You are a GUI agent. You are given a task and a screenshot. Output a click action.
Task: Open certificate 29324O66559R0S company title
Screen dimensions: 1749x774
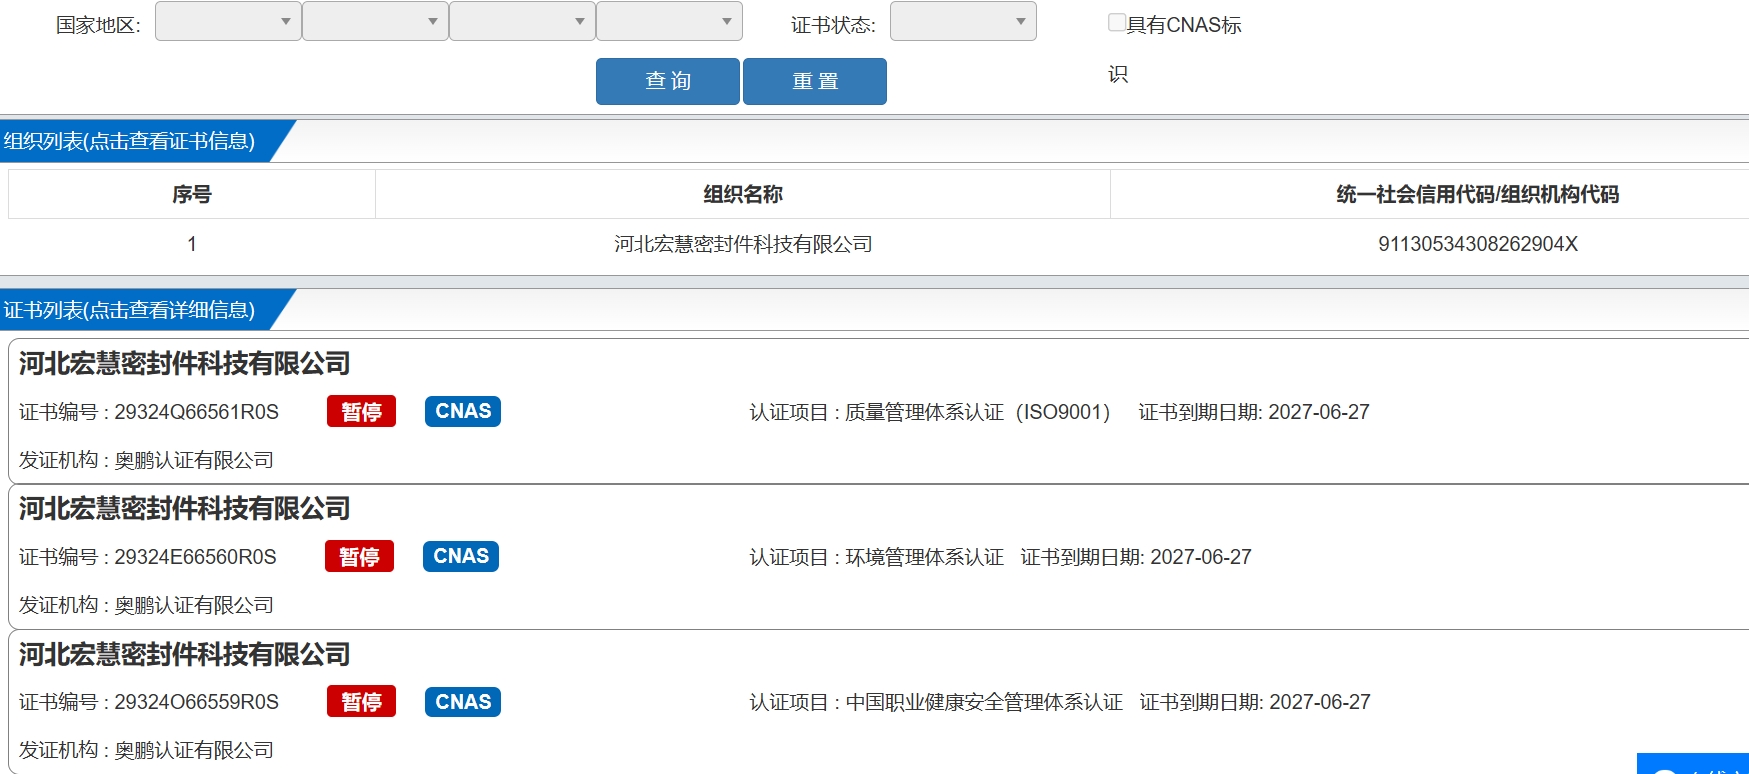point(185,654)
